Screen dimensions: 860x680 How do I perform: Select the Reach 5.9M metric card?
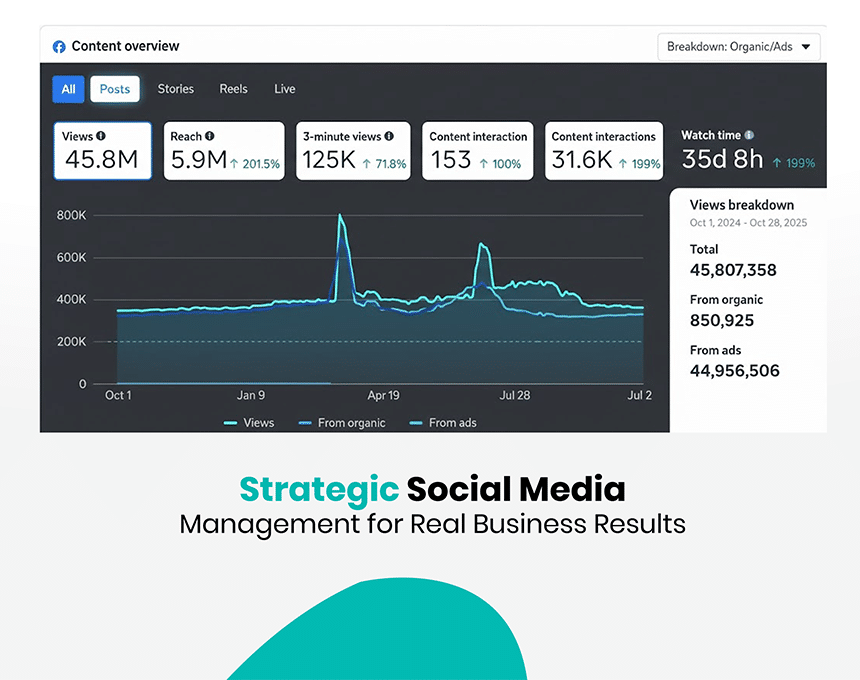224,151
